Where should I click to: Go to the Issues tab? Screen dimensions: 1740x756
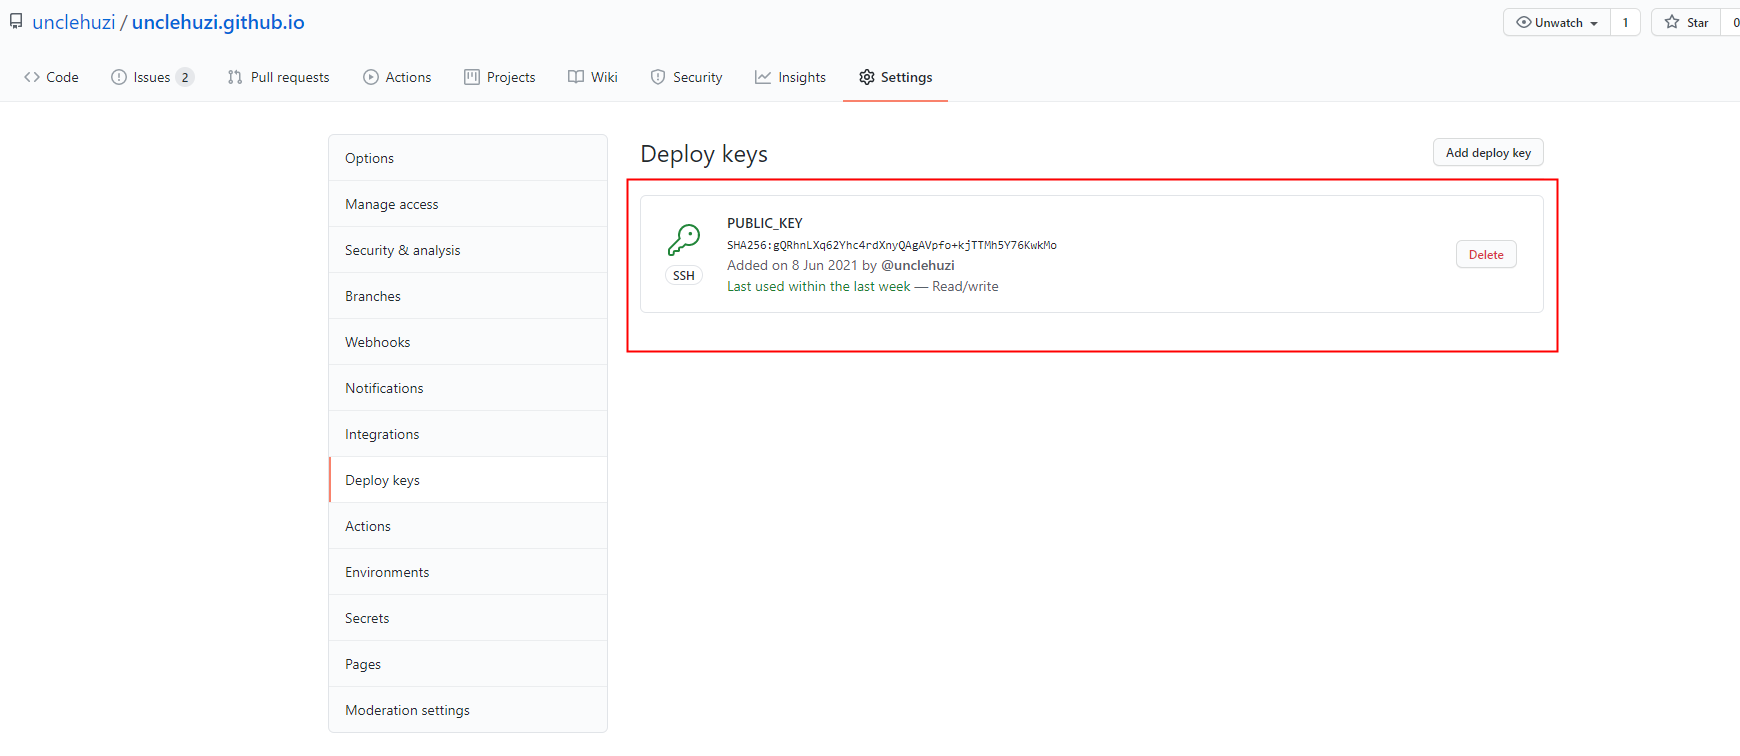pos(152,77)
